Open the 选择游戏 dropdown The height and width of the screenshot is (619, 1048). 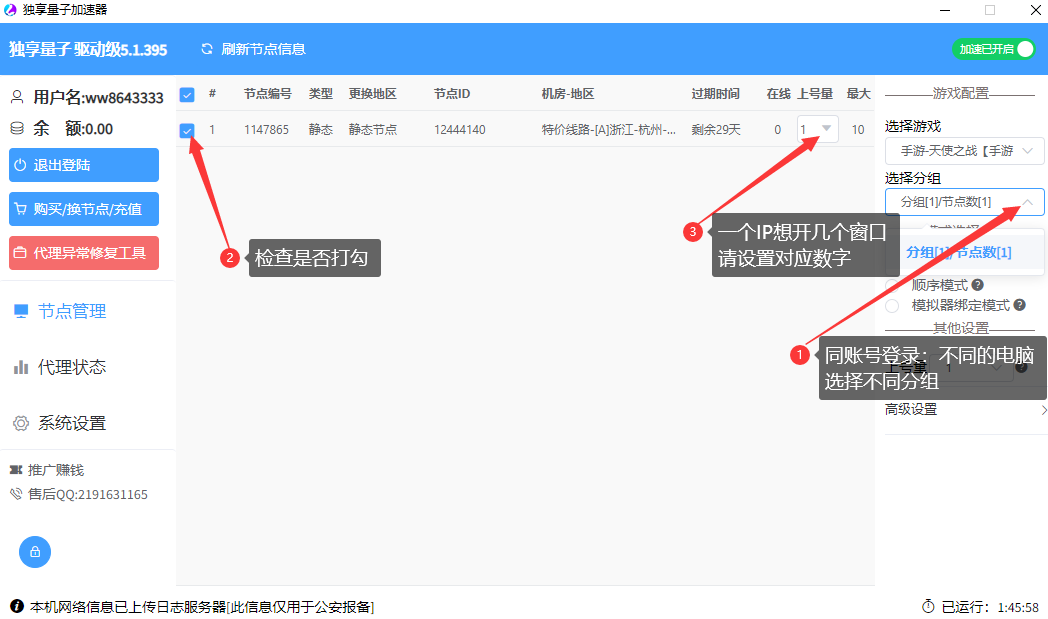click(x=964, y=151)
